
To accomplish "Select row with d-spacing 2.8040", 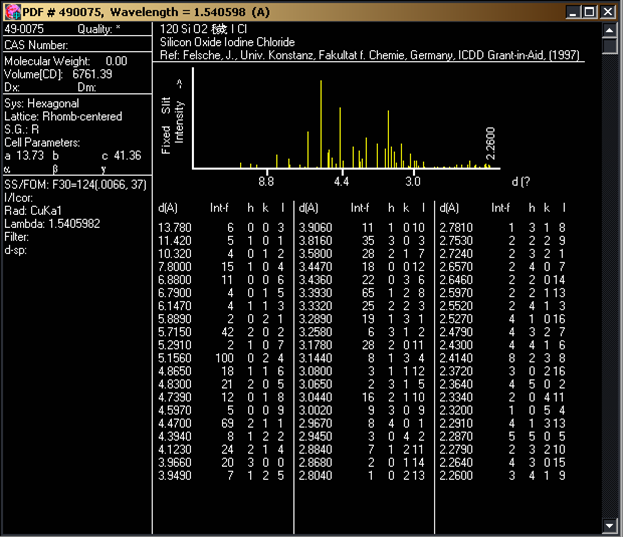I will pyautogui.click(x=362, y=475).
